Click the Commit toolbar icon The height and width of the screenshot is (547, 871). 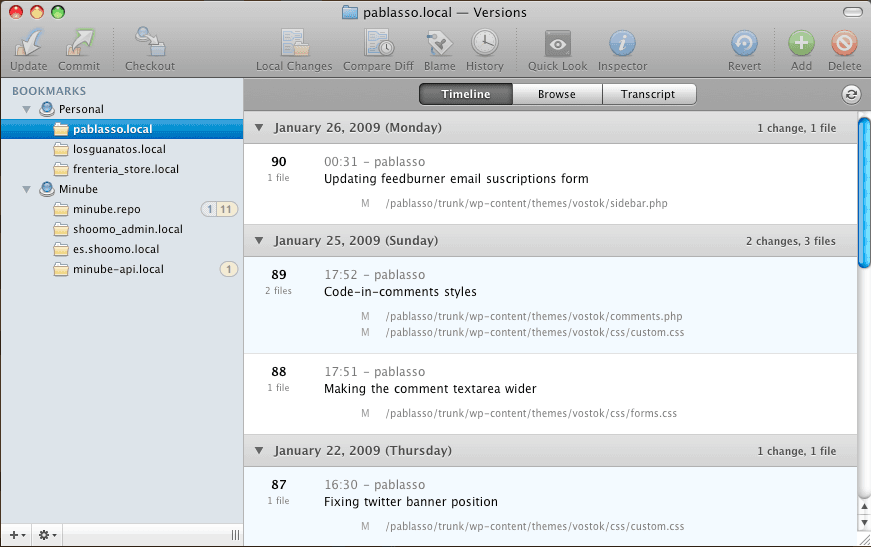click(x=79, y=43)
